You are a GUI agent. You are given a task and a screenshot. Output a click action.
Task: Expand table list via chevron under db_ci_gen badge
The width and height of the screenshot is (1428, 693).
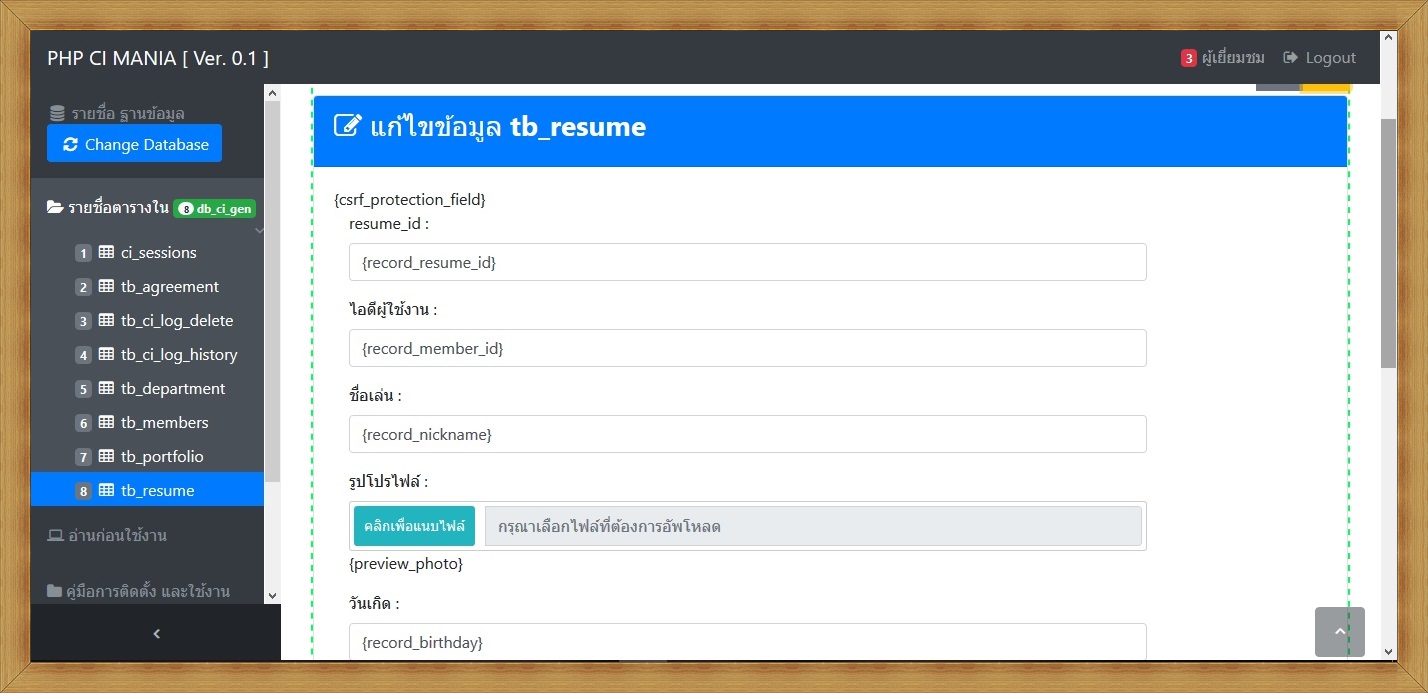(x=259, y=230)
